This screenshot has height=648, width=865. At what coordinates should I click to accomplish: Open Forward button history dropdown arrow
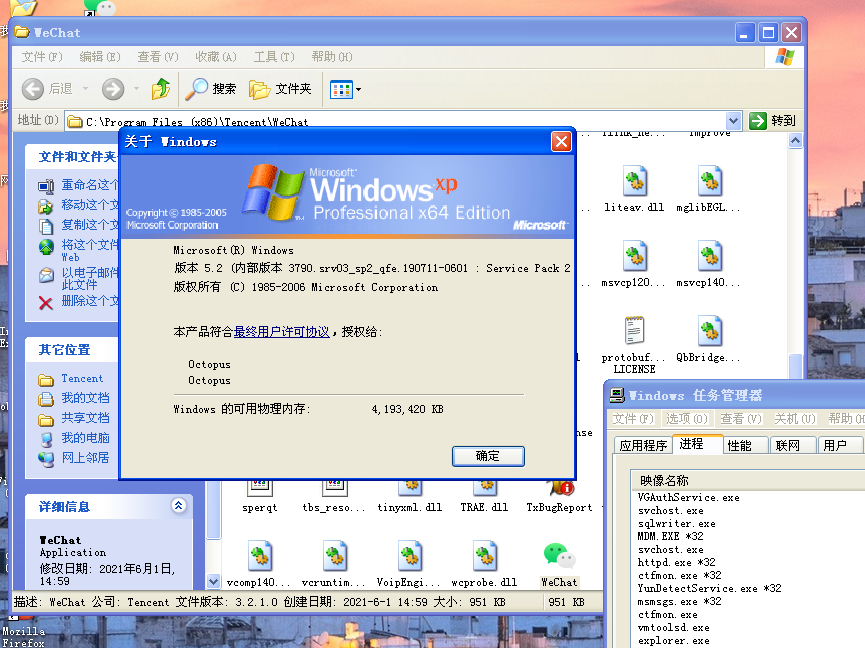(x=136, y=88)
